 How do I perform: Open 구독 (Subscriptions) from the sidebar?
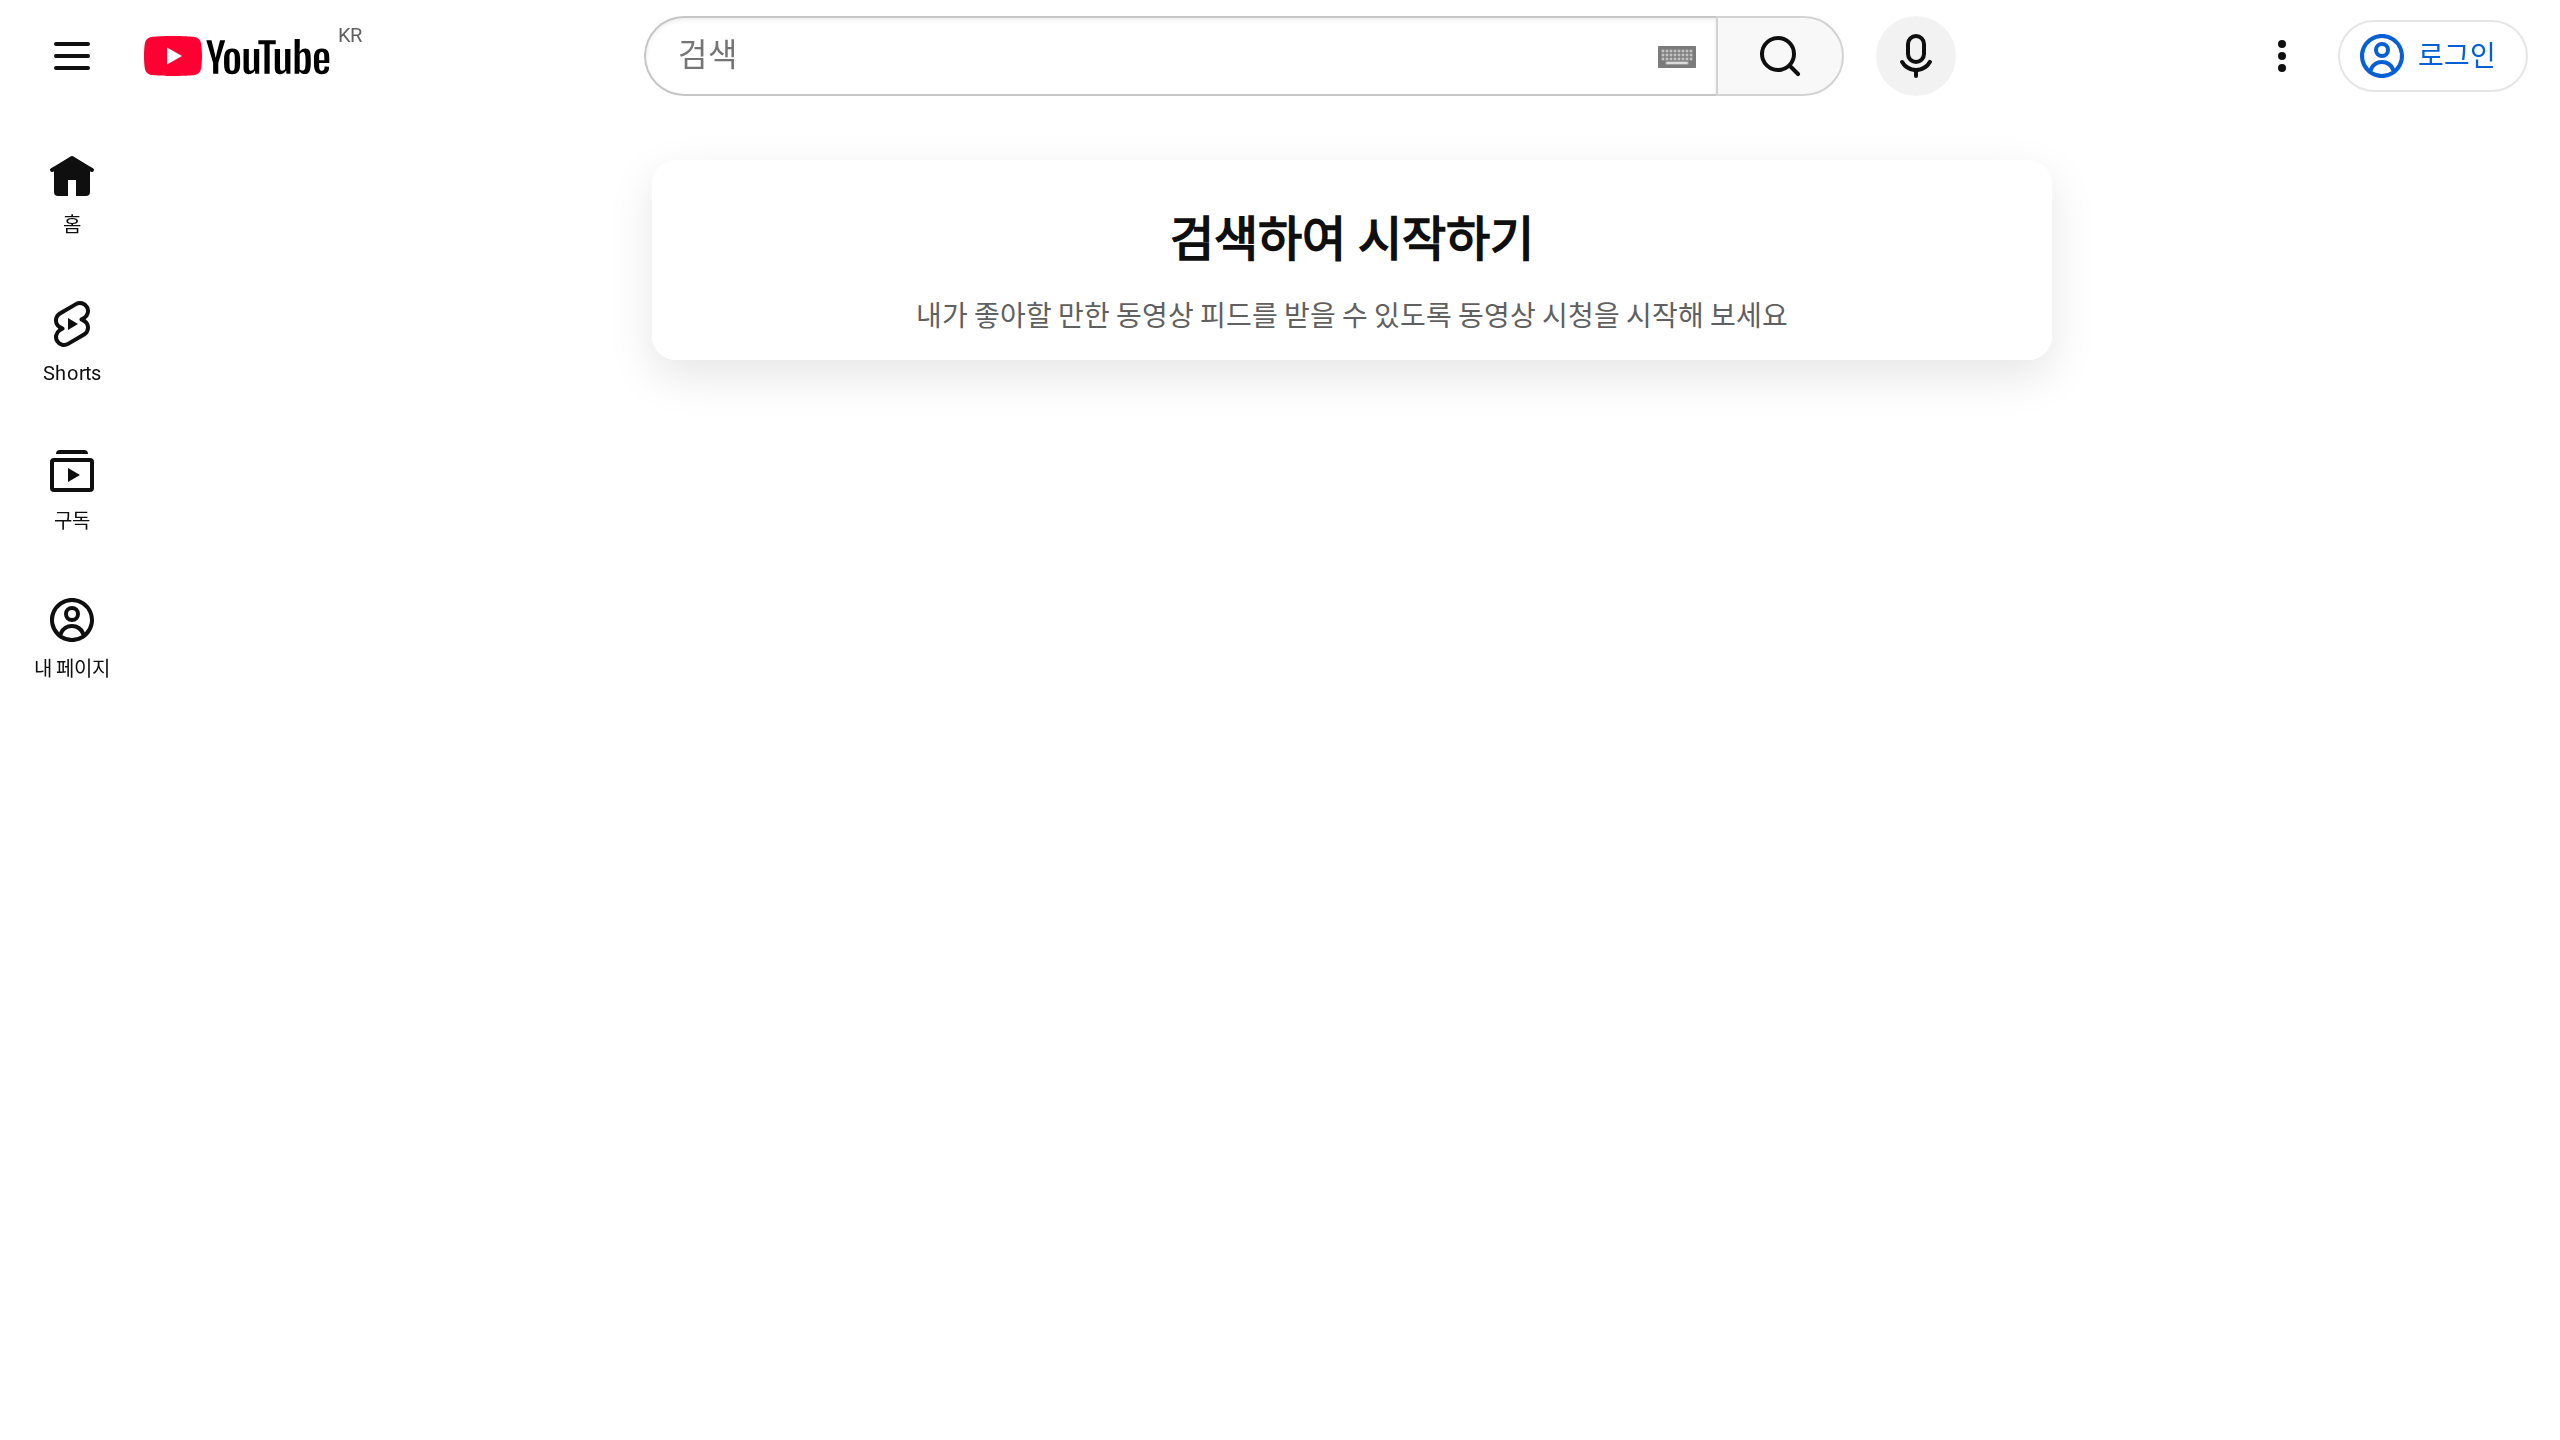71,472
